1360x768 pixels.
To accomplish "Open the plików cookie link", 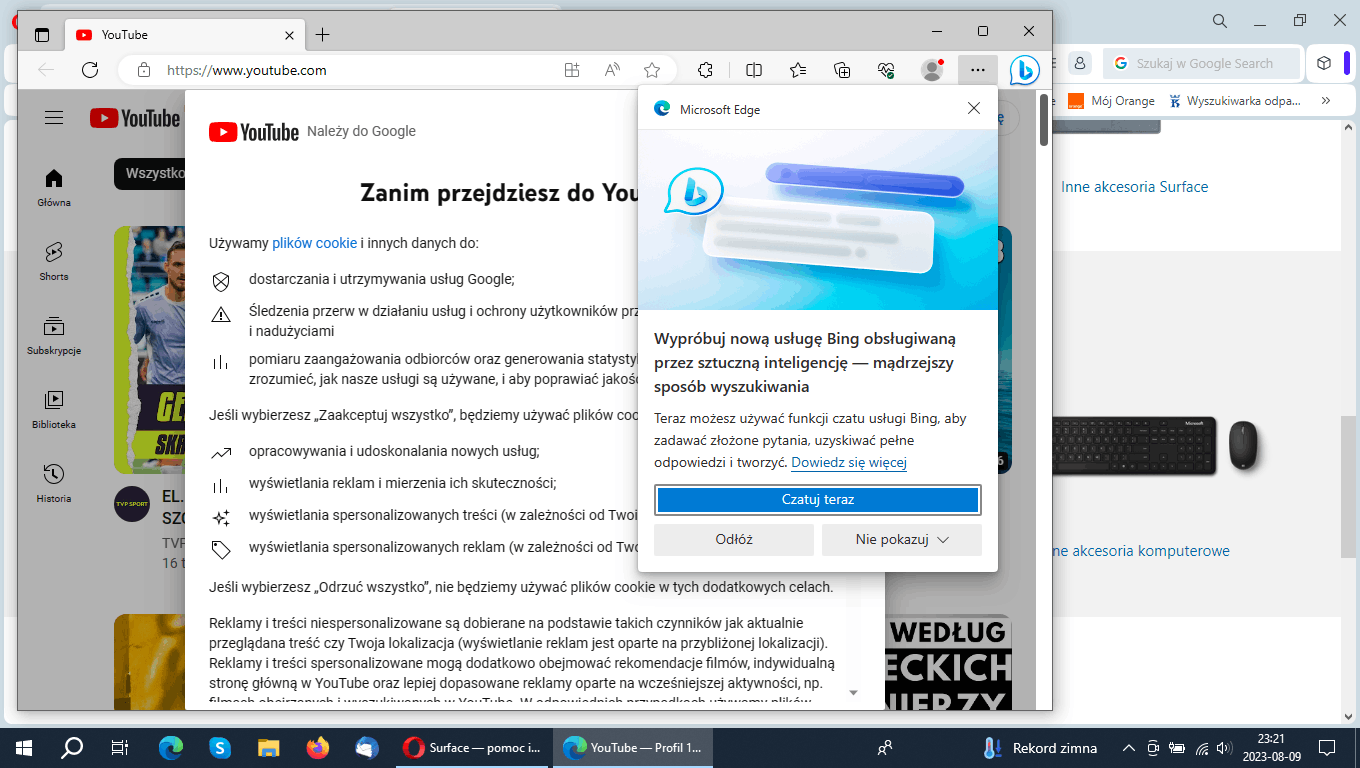I will (x=315, y=243).
